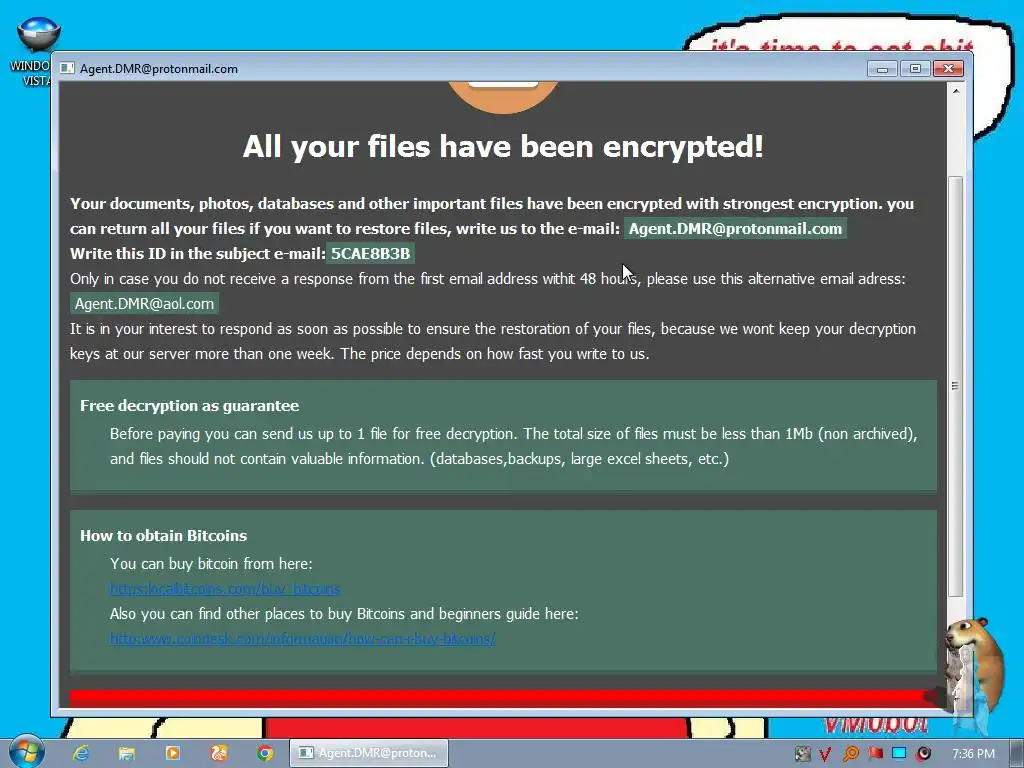Screen dimensions: 1024x768
Task: Open the red flag Action Center tray icon
Action: click(875, 753)
